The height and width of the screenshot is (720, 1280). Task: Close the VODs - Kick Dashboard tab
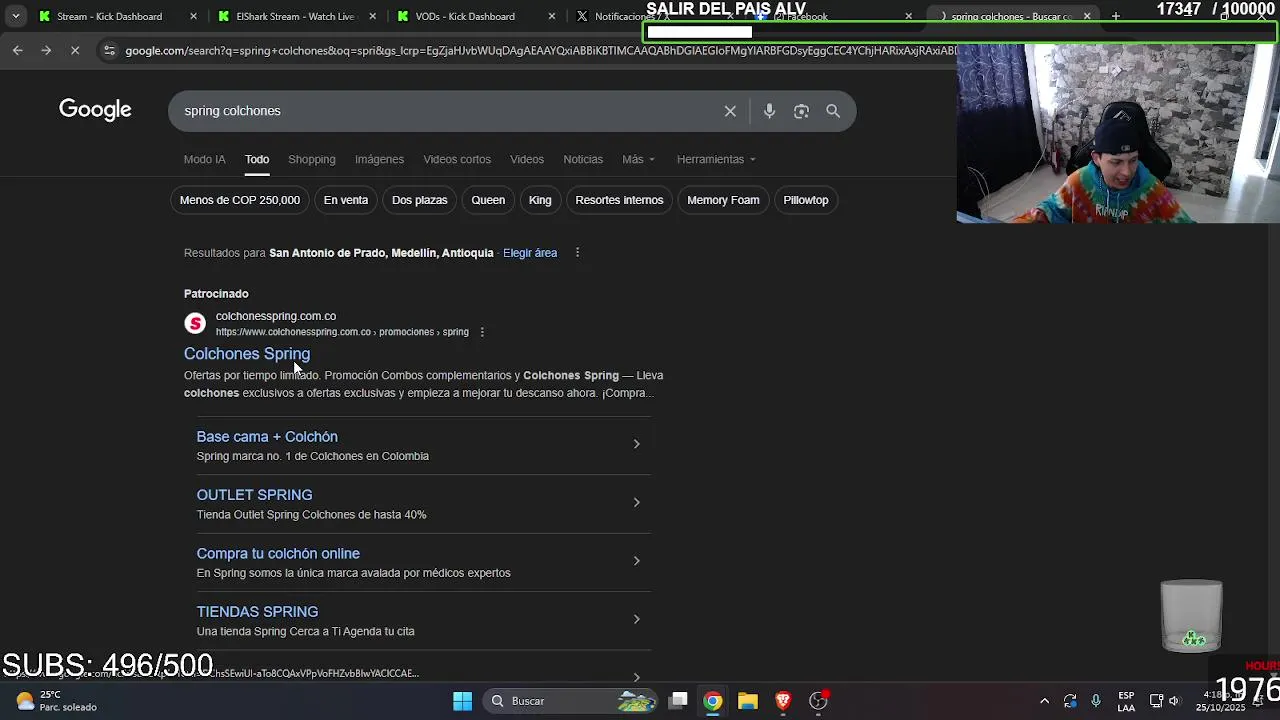point(553,16)
